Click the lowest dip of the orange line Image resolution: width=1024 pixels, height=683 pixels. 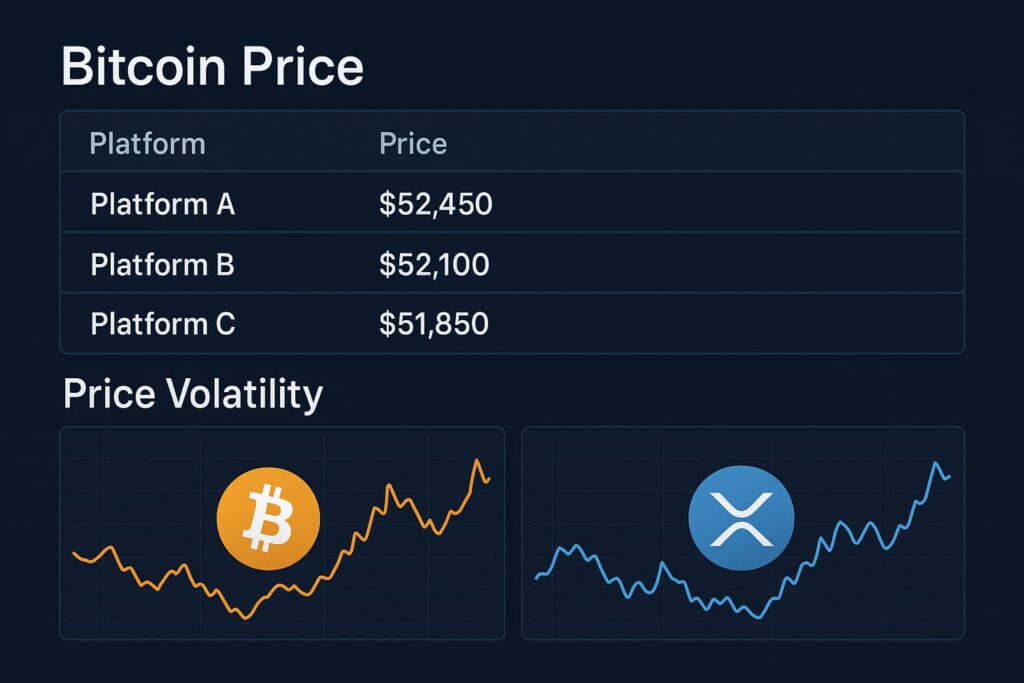click(x=243, y=617)
